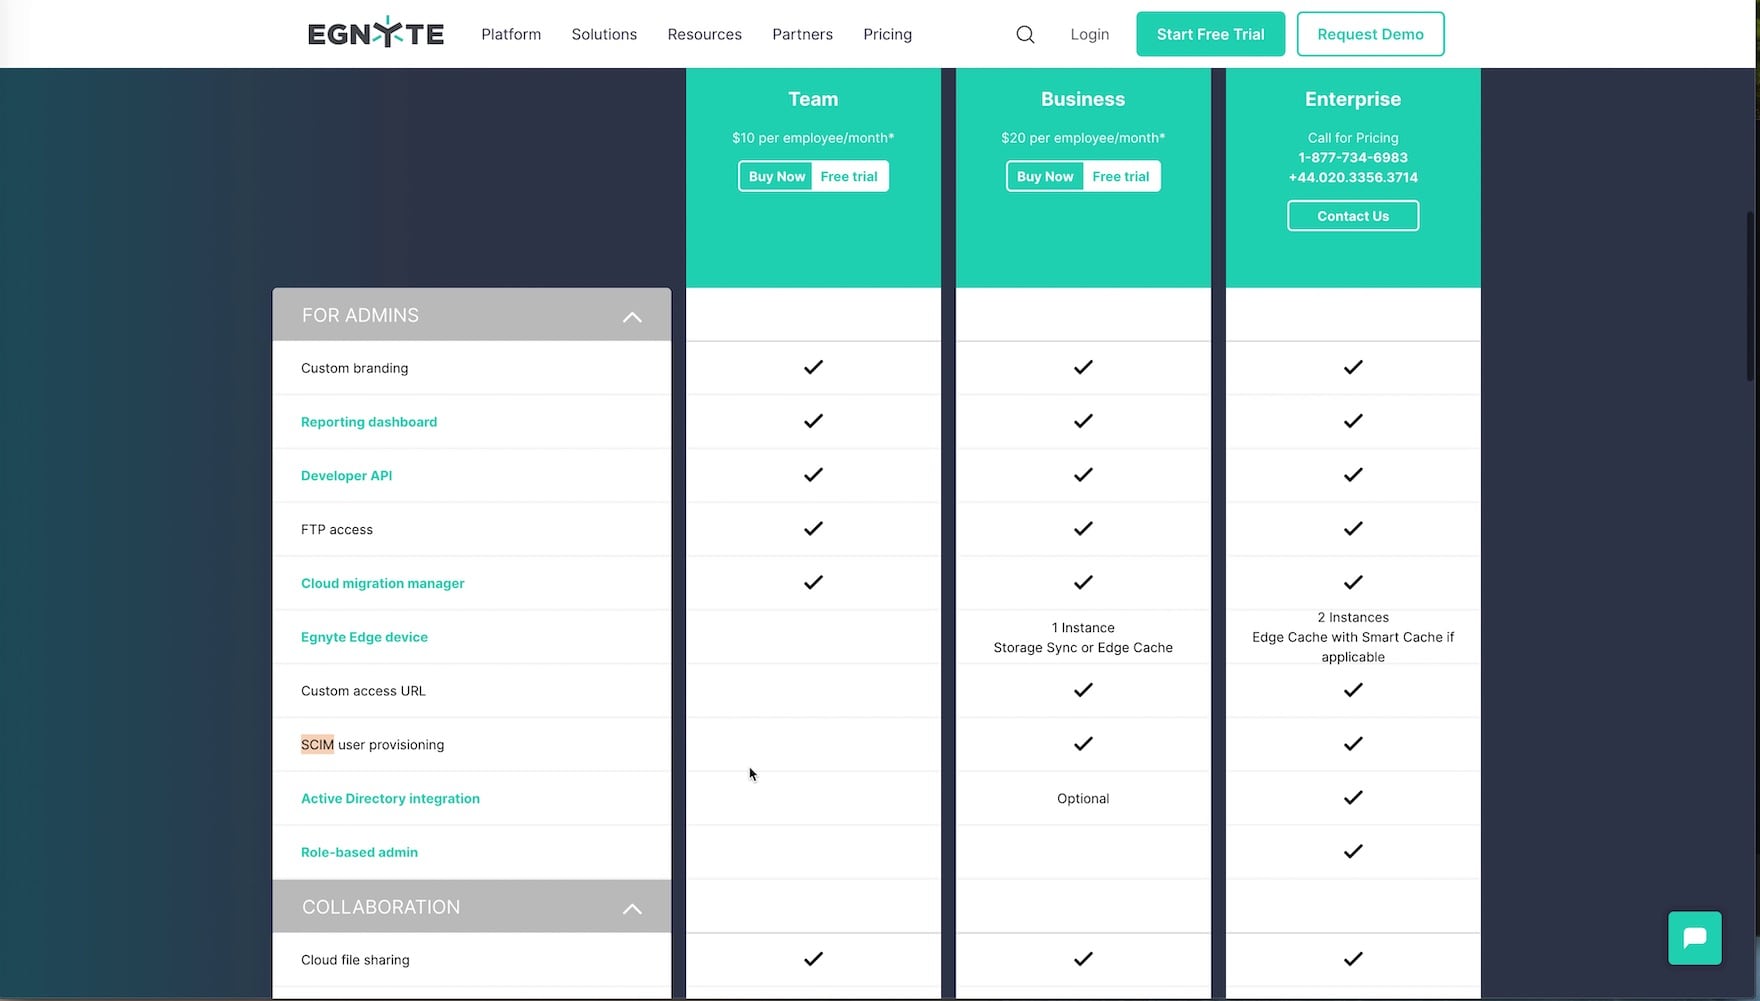Click Contact Us under Enterprise

pos(1352,216)
